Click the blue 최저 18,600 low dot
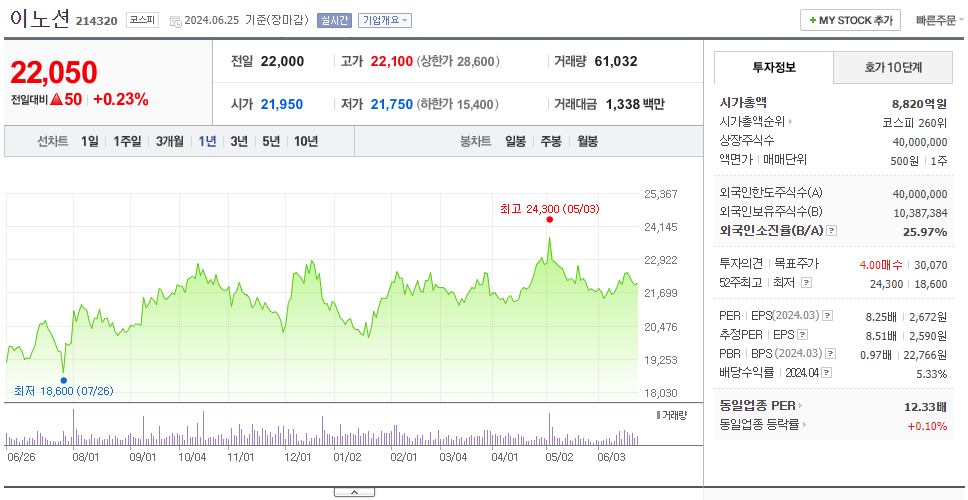The width and height of the screenshot is (968, 500). (64, 380)
